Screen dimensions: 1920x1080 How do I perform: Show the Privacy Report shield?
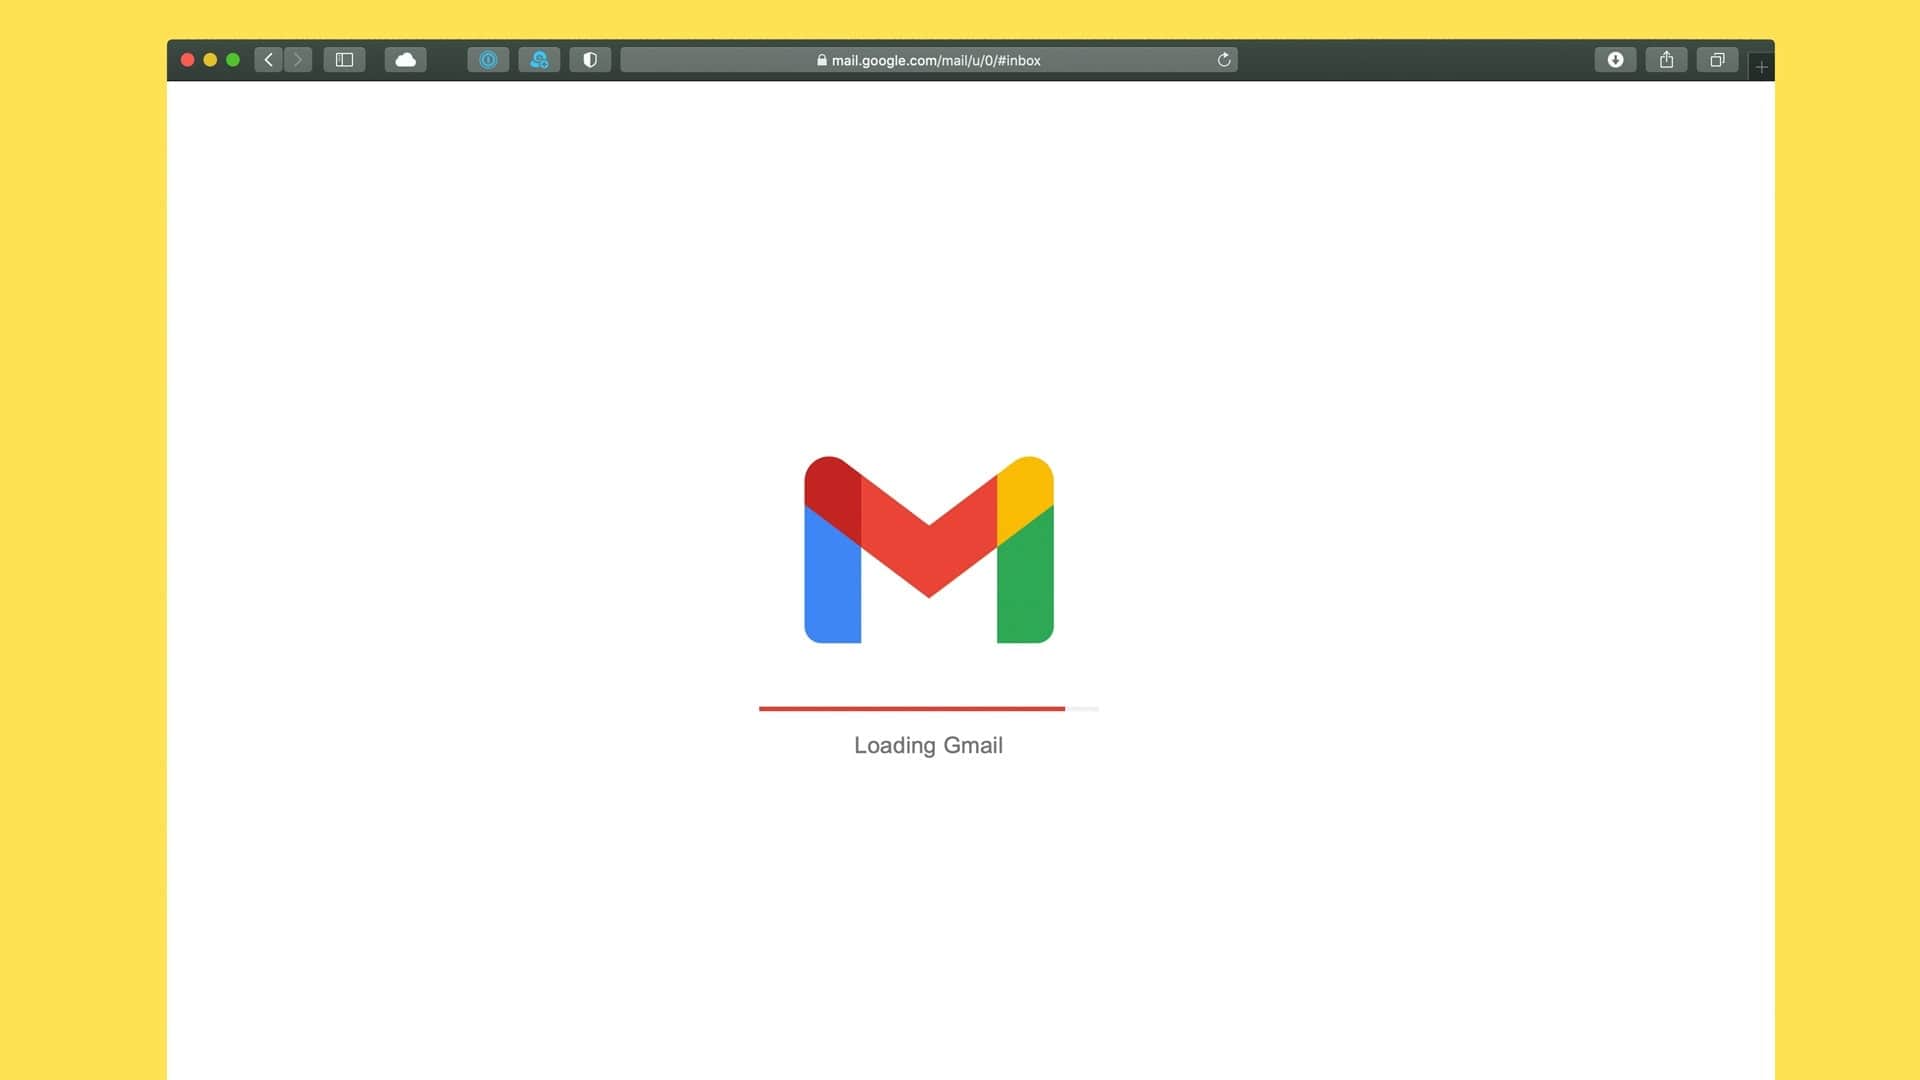[590, 60]
